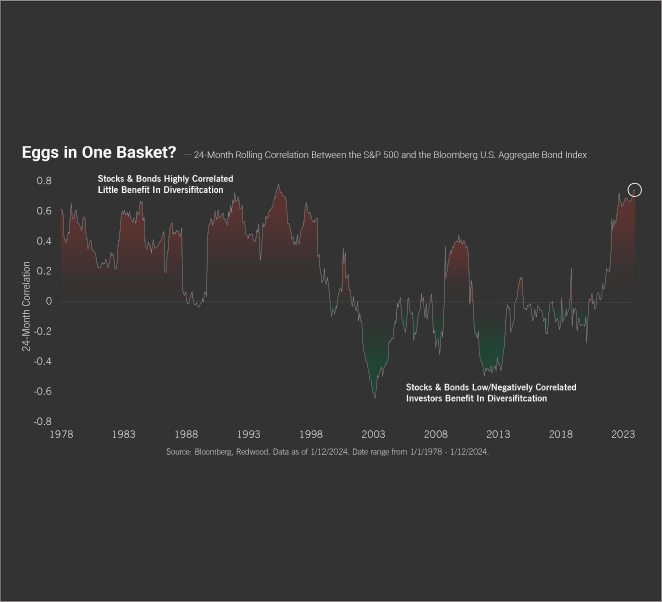Click the y-axis value 0
Viewport: 662px width, 602px height.
pyautogui.click(x=49, y=301)
